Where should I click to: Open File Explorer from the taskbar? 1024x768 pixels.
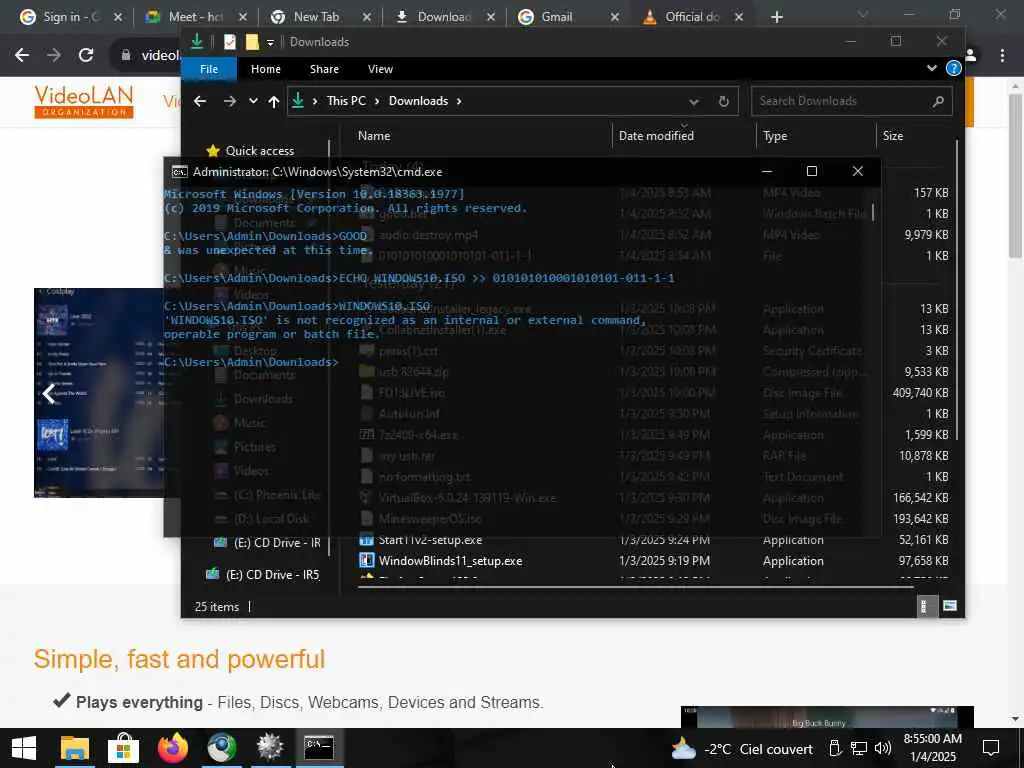(x=74, y=748)
